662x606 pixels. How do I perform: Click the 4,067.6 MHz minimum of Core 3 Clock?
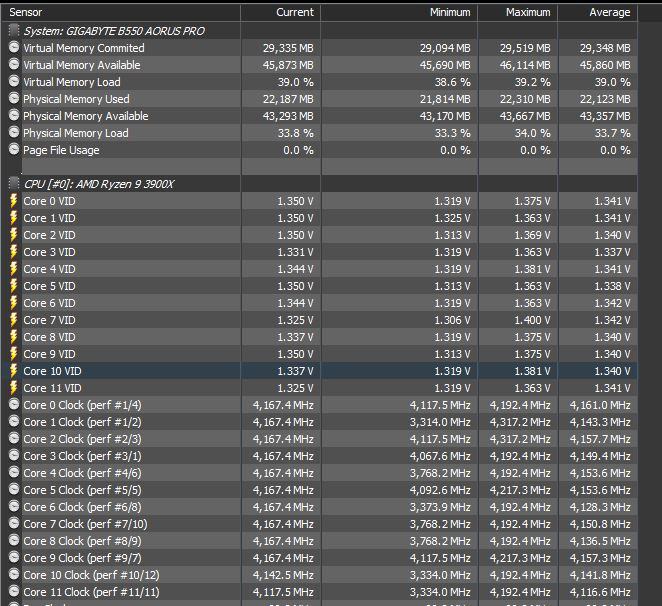click(440, 456)
